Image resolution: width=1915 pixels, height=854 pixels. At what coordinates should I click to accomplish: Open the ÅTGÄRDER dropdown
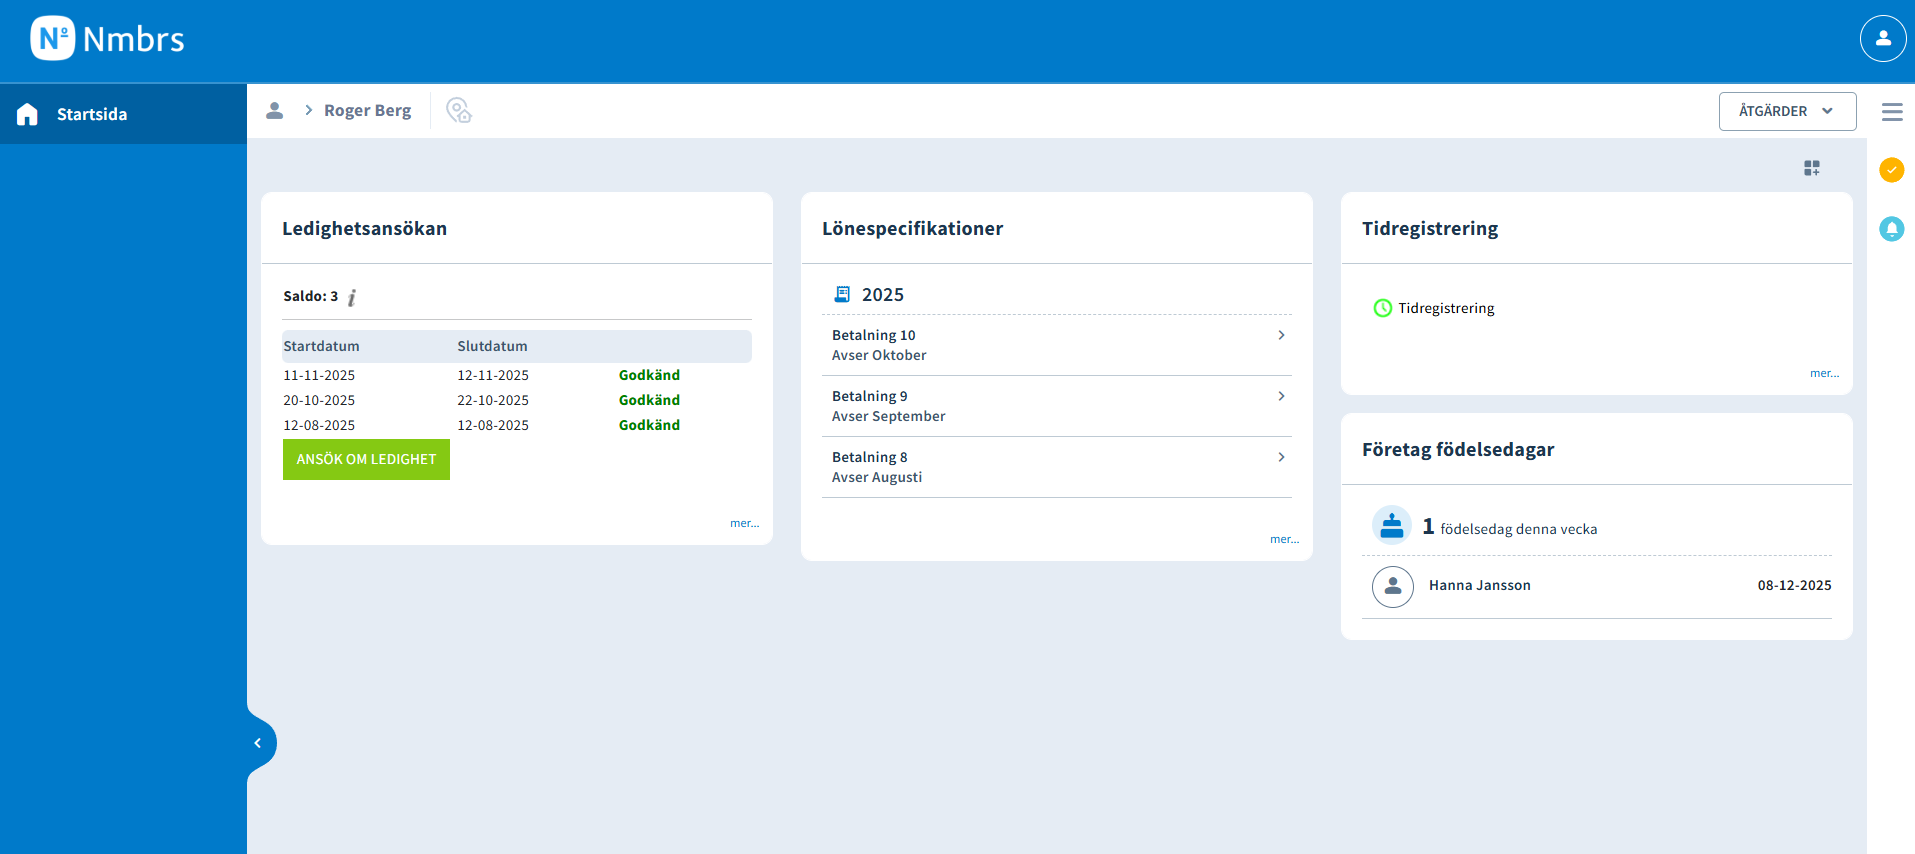click(1786, 111)
